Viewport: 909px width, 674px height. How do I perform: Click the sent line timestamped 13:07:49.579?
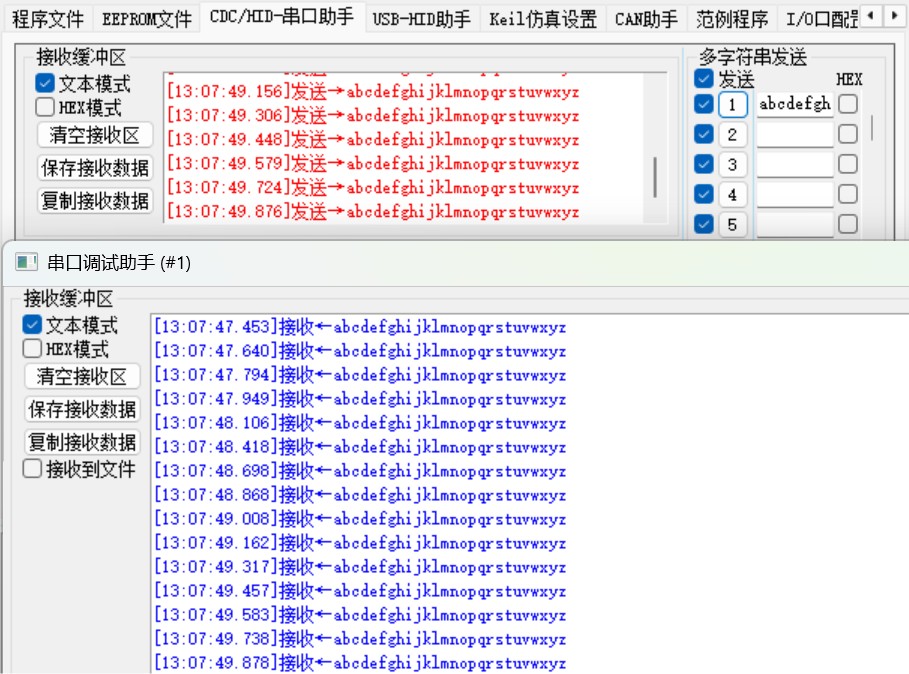pos(373,163)
